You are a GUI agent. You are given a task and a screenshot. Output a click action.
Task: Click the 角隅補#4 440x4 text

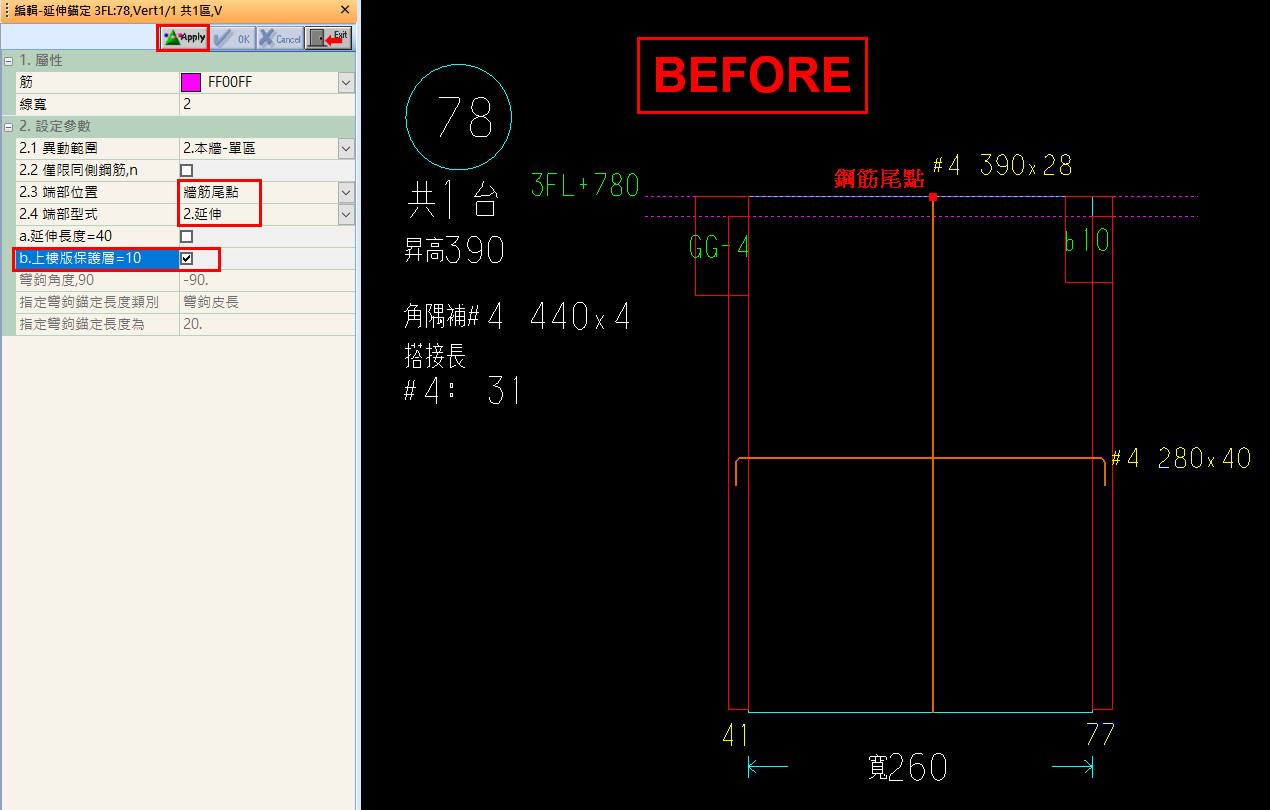click(517, 319)
